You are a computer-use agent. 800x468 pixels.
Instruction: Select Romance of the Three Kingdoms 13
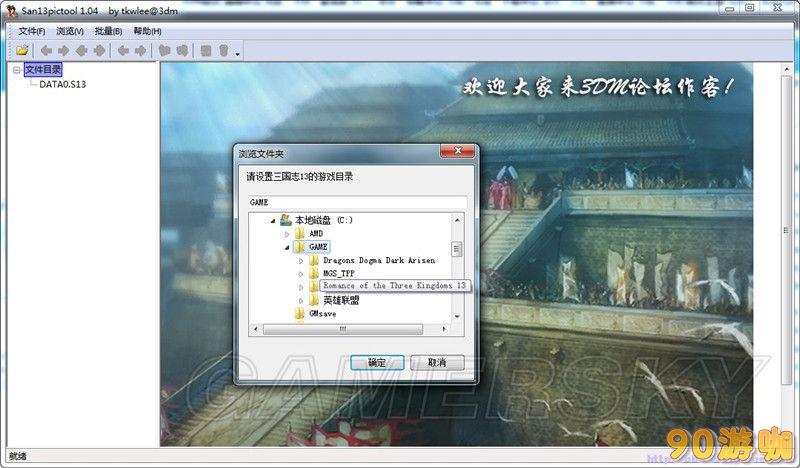(394, 286)
